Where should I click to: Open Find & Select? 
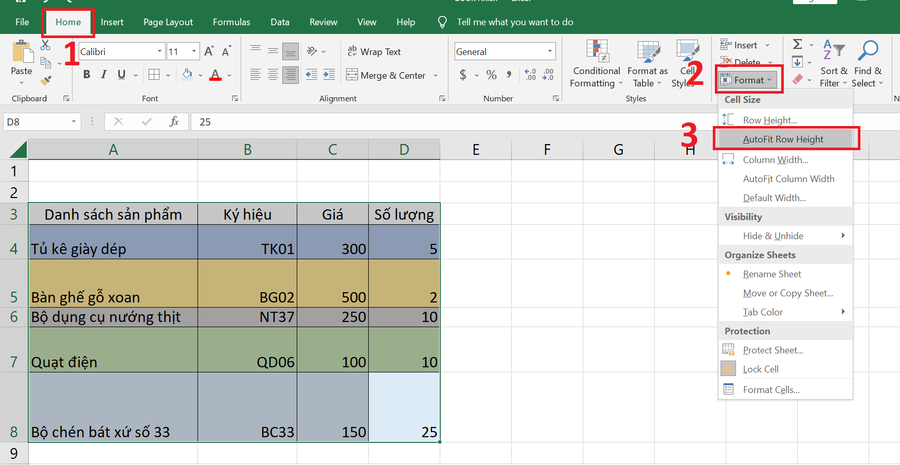[867, 64]
